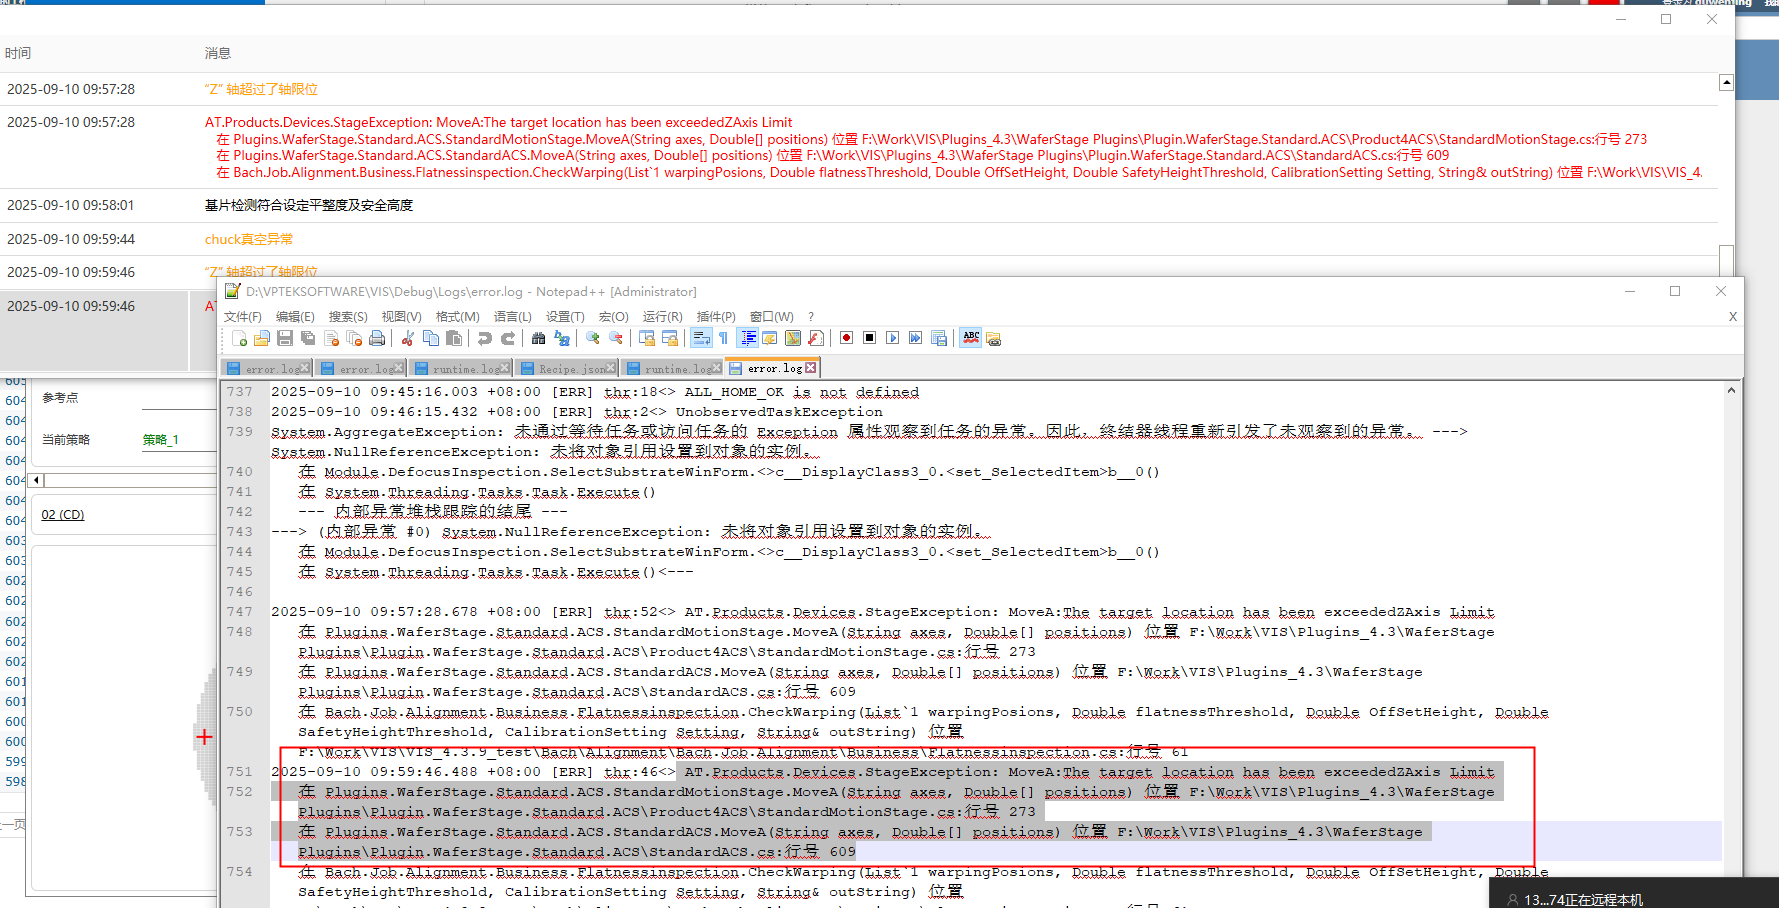Image resolution: width=1779 pixels, height=908 pixels.
Task: Click the Cut scissors icon
Action: (408, 338)
